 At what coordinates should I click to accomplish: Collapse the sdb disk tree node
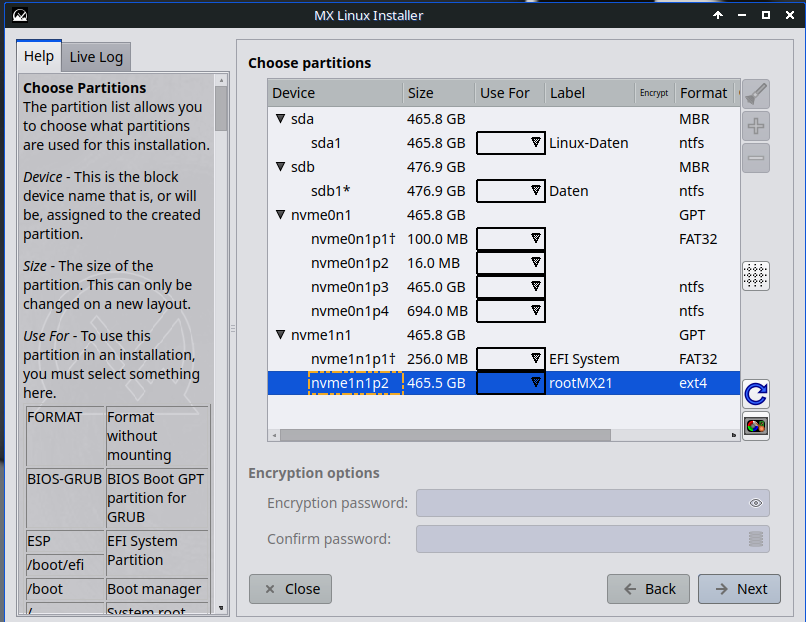pyautogui.click(x=281, y=167)
